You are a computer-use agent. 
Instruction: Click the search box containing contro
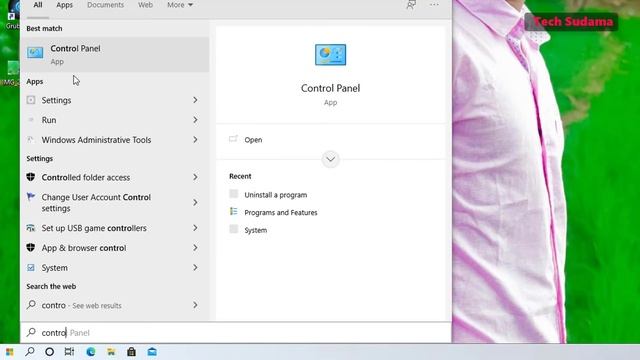(236, 333)
